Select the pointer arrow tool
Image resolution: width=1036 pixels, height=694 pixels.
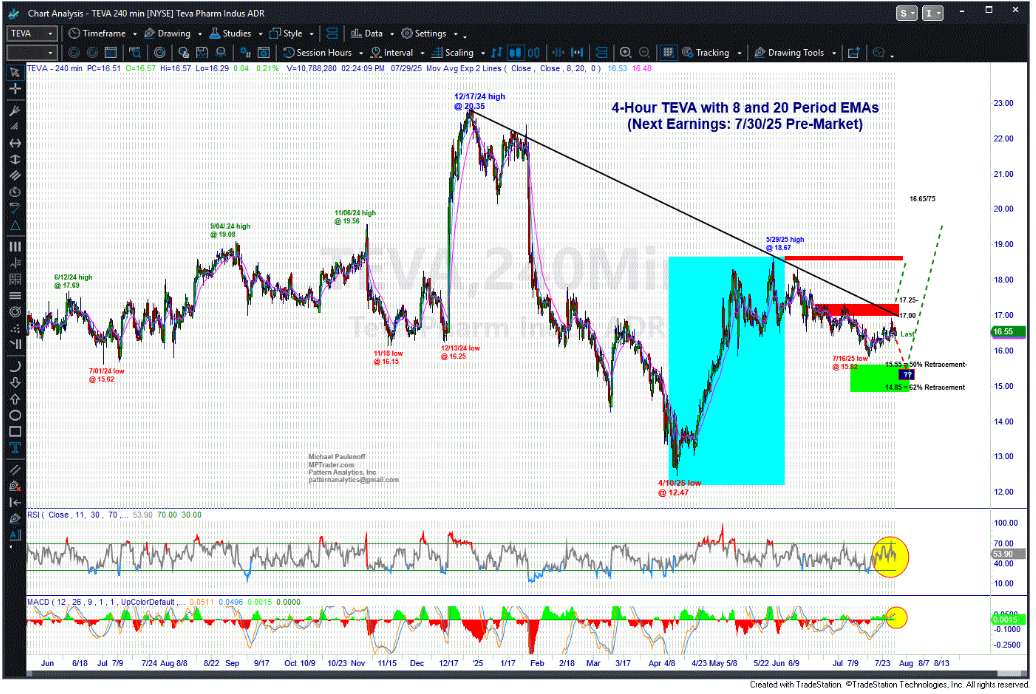pos(15,71)
